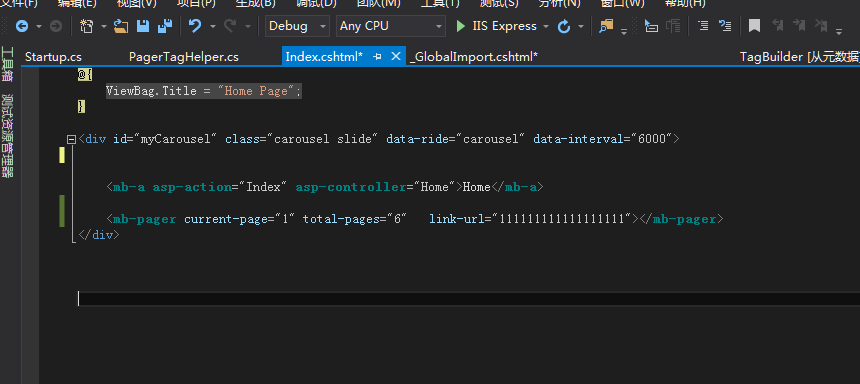Click the toolbar icon right of Find overflow
This screenshot has width=860, height=384.
tap(651, 26)
